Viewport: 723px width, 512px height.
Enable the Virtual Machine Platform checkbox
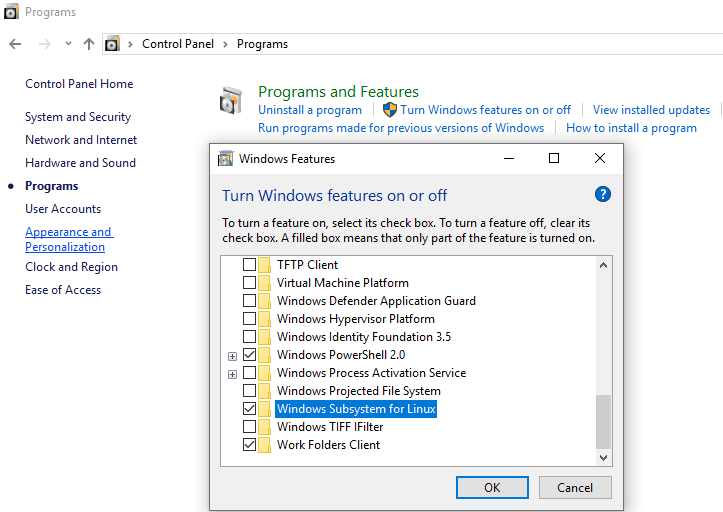pos(249,283)
